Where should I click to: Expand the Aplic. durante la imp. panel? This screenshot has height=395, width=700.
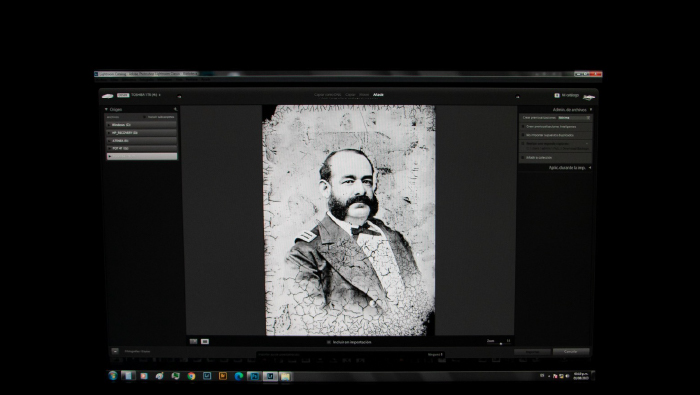point(570,168)
